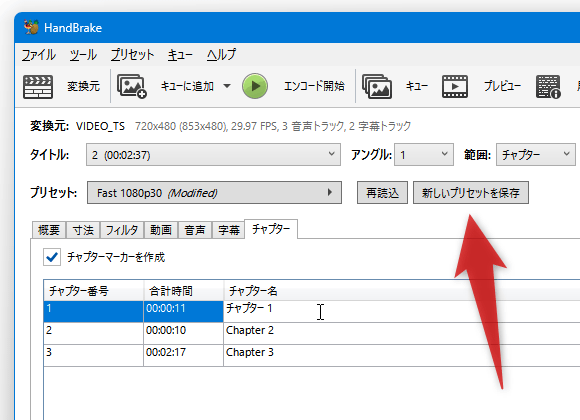Switch to the 音声 tab
580x420 pixels.
click(x=195, y=230)
